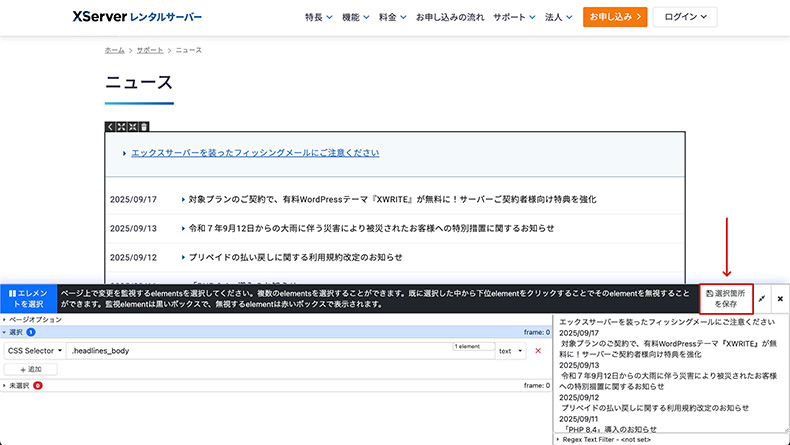Expand the Regex Text Filter option

click(600, 439)
